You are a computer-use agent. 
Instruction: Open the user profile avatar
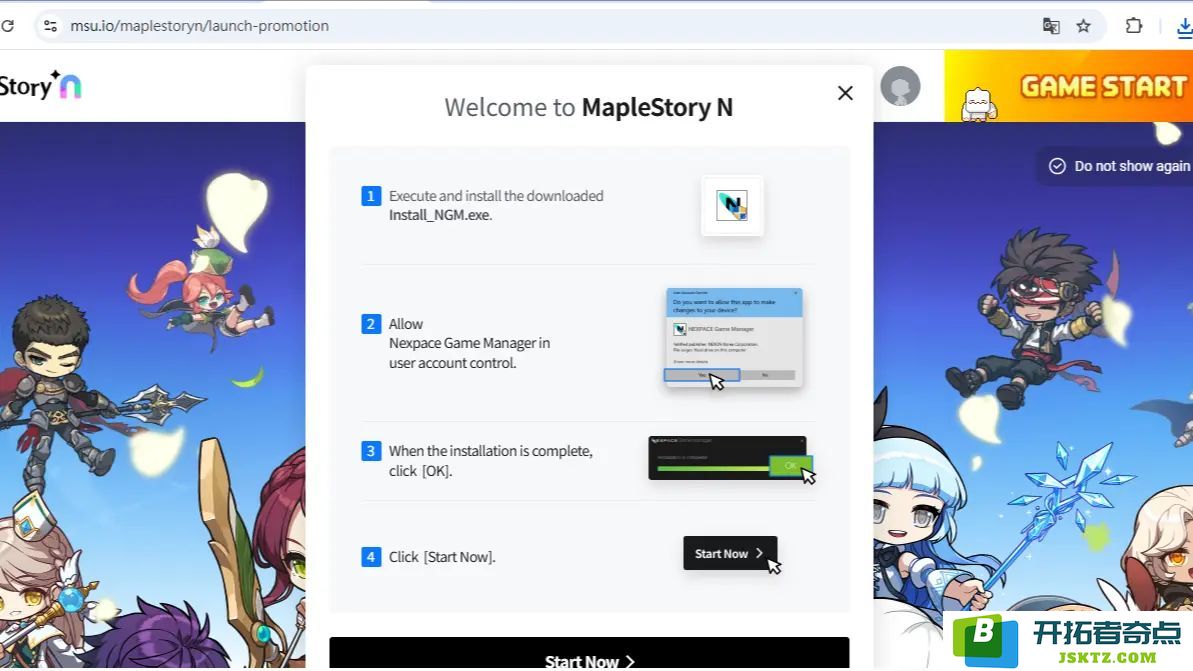pos(900,86)
